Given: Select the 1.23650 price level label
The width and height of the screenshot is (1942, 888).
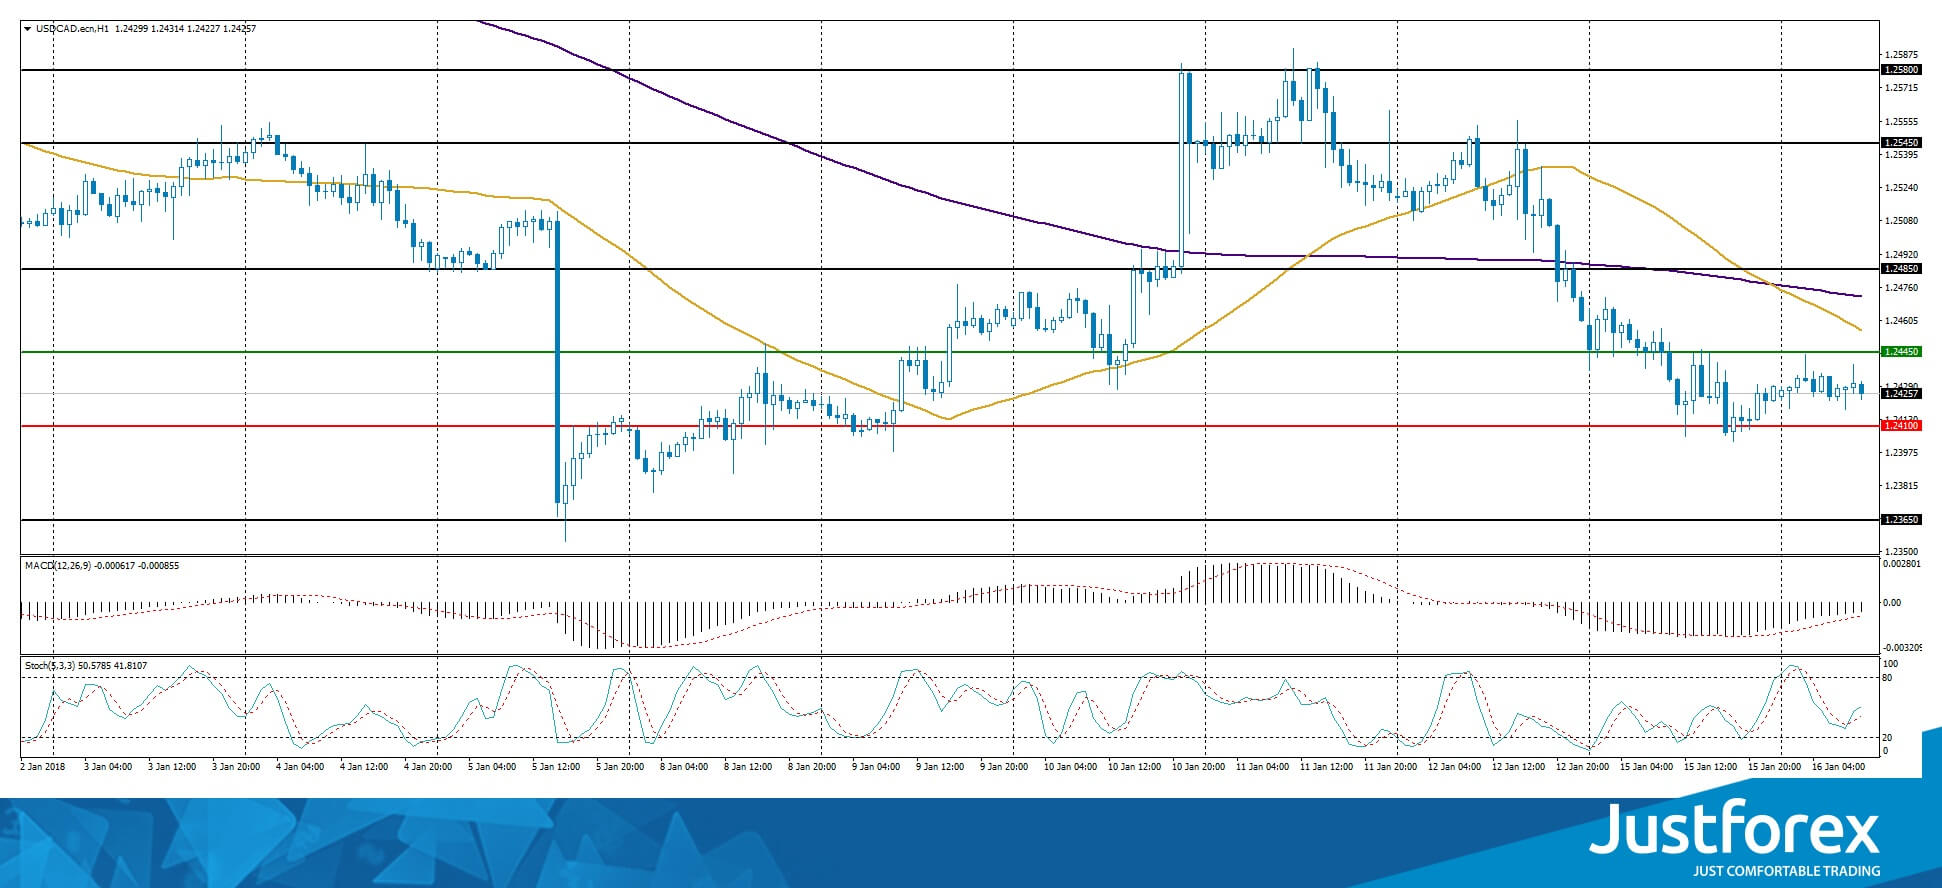Looking at the screenshot, I should click(1901, 520).
